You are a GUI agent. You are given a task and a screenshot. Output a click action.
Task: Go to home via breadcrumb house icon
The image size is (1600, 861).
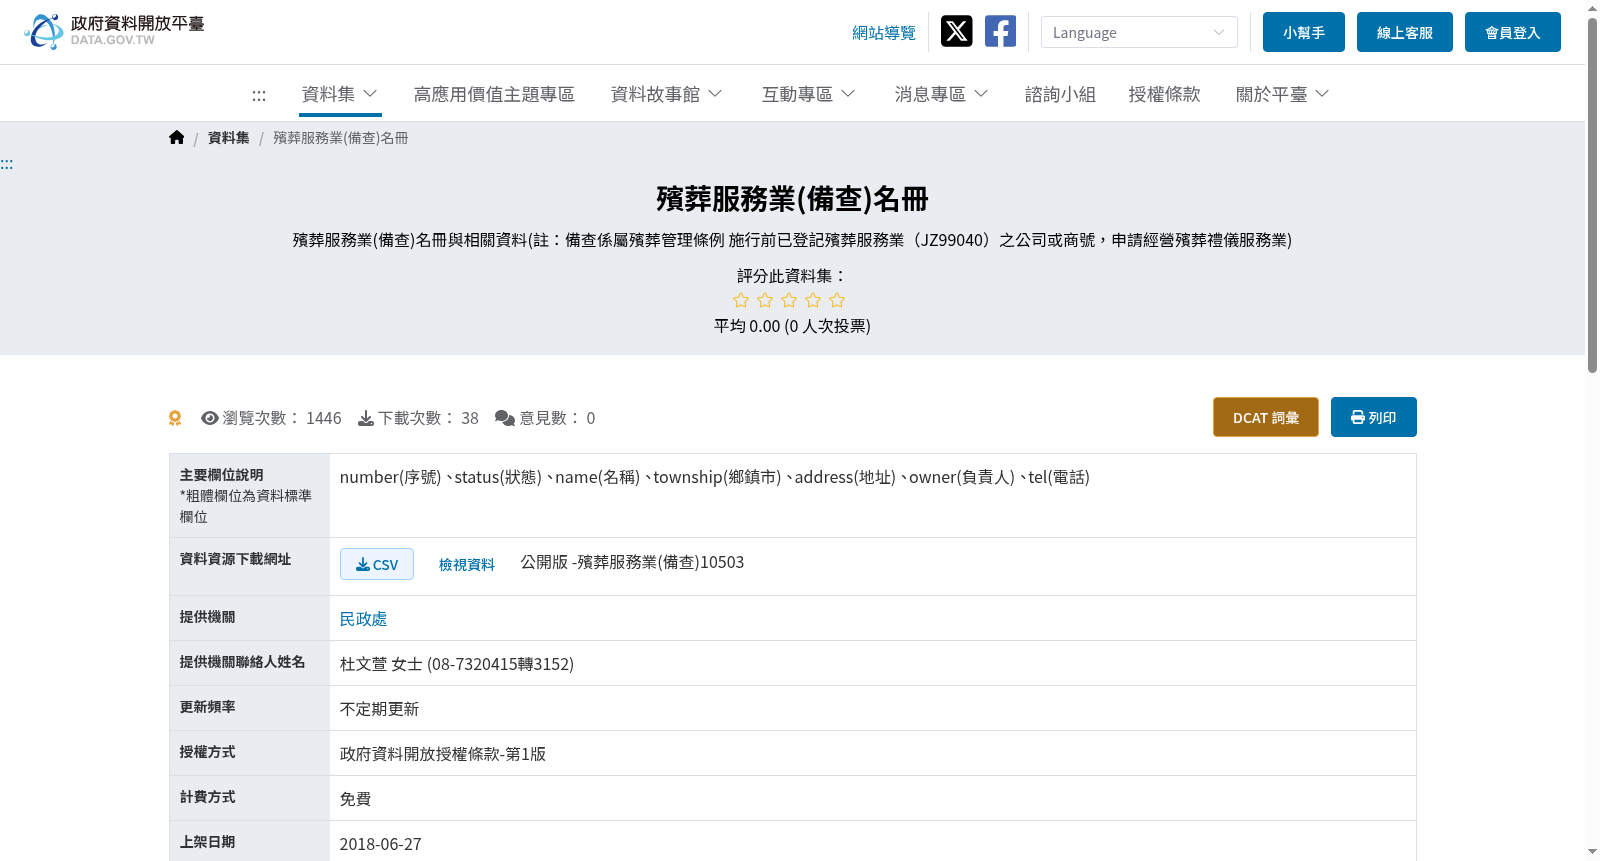177,138
